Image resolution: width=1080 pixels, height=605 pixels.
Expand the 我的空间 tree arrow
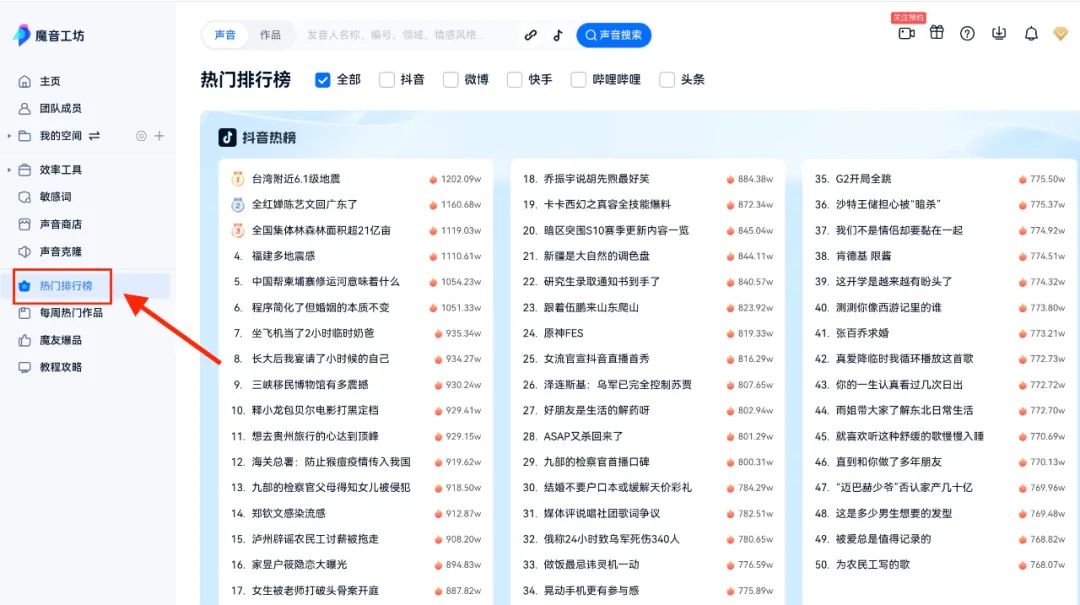click(9, 136)
